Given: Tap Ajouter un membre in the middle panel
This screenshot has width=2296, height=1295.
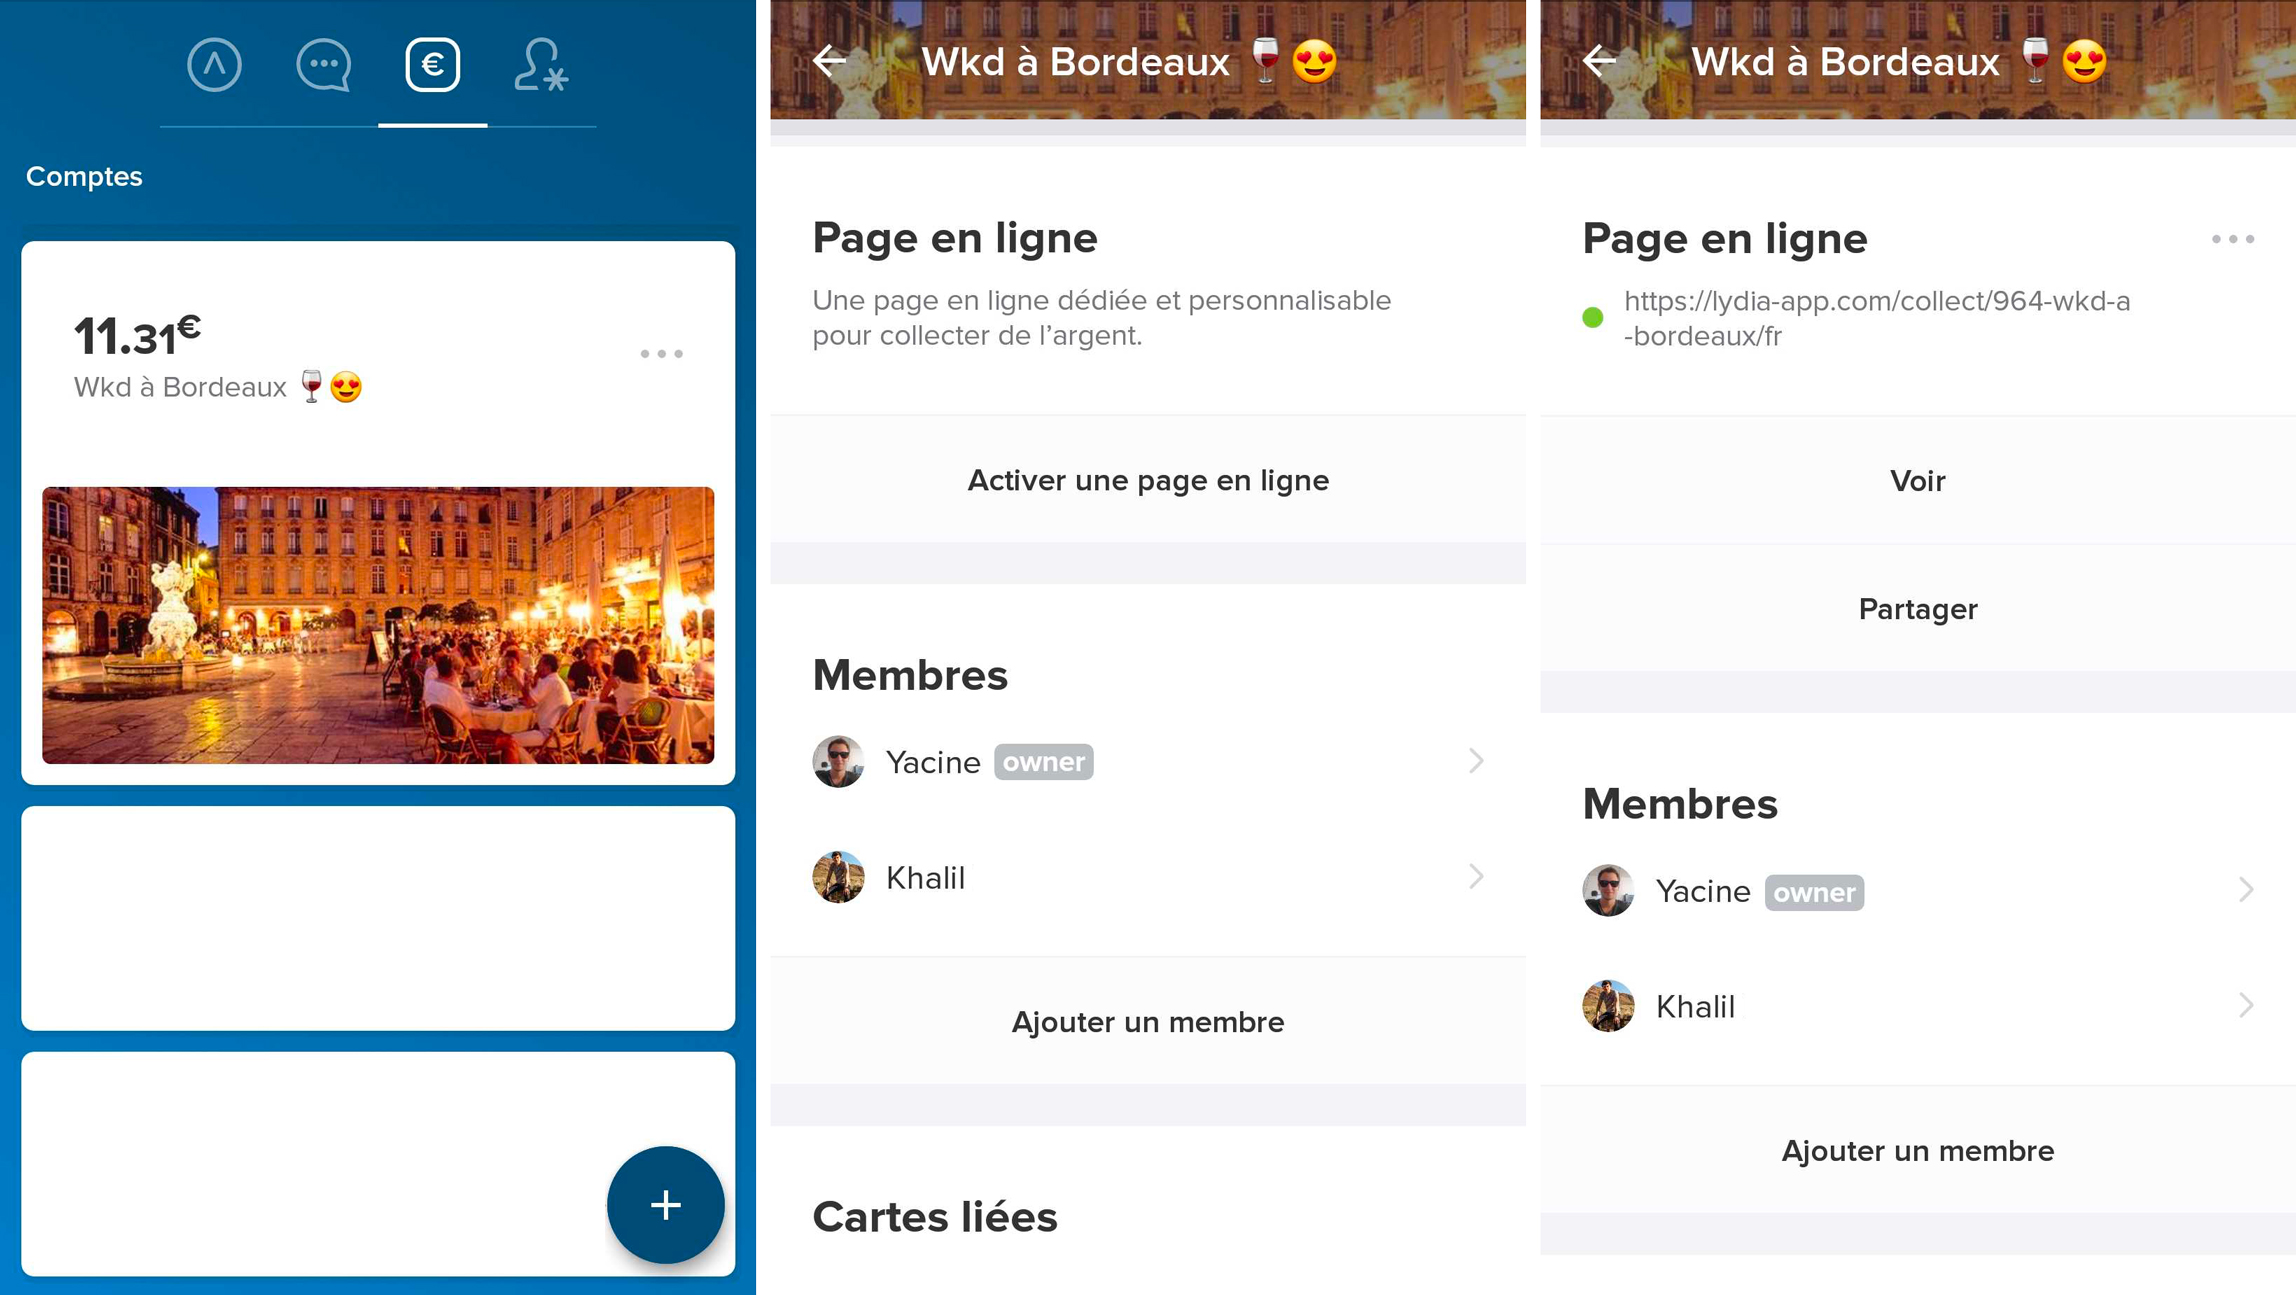Looking at the screenshot, I should 1148,1022.
